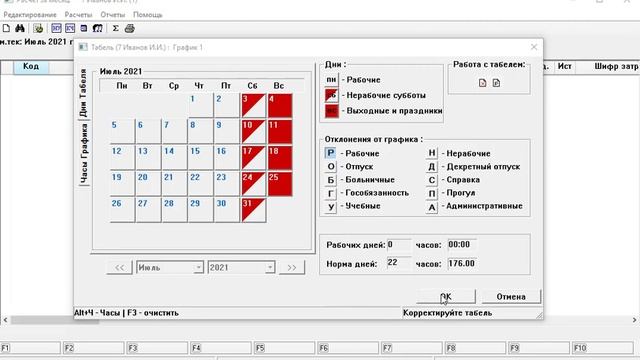Click the Sigma sum toolbar icon
The image size is (640, 360).
(116, 28)
